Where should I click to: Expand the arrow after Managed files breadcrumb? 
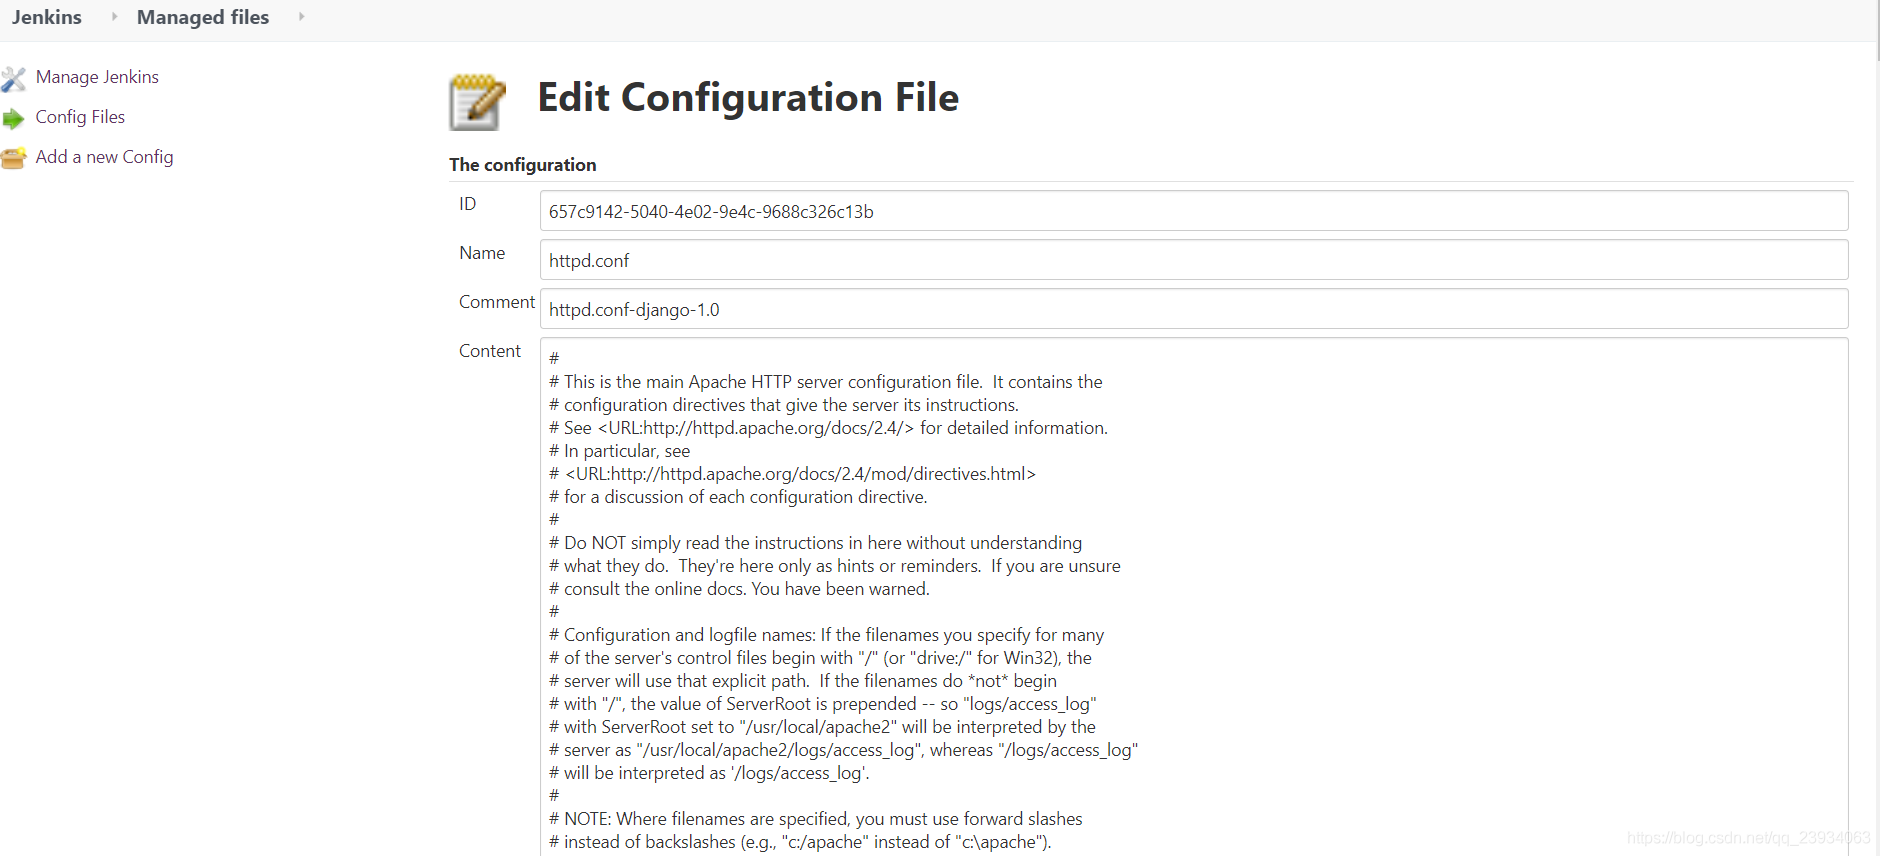tap(301, 17)
